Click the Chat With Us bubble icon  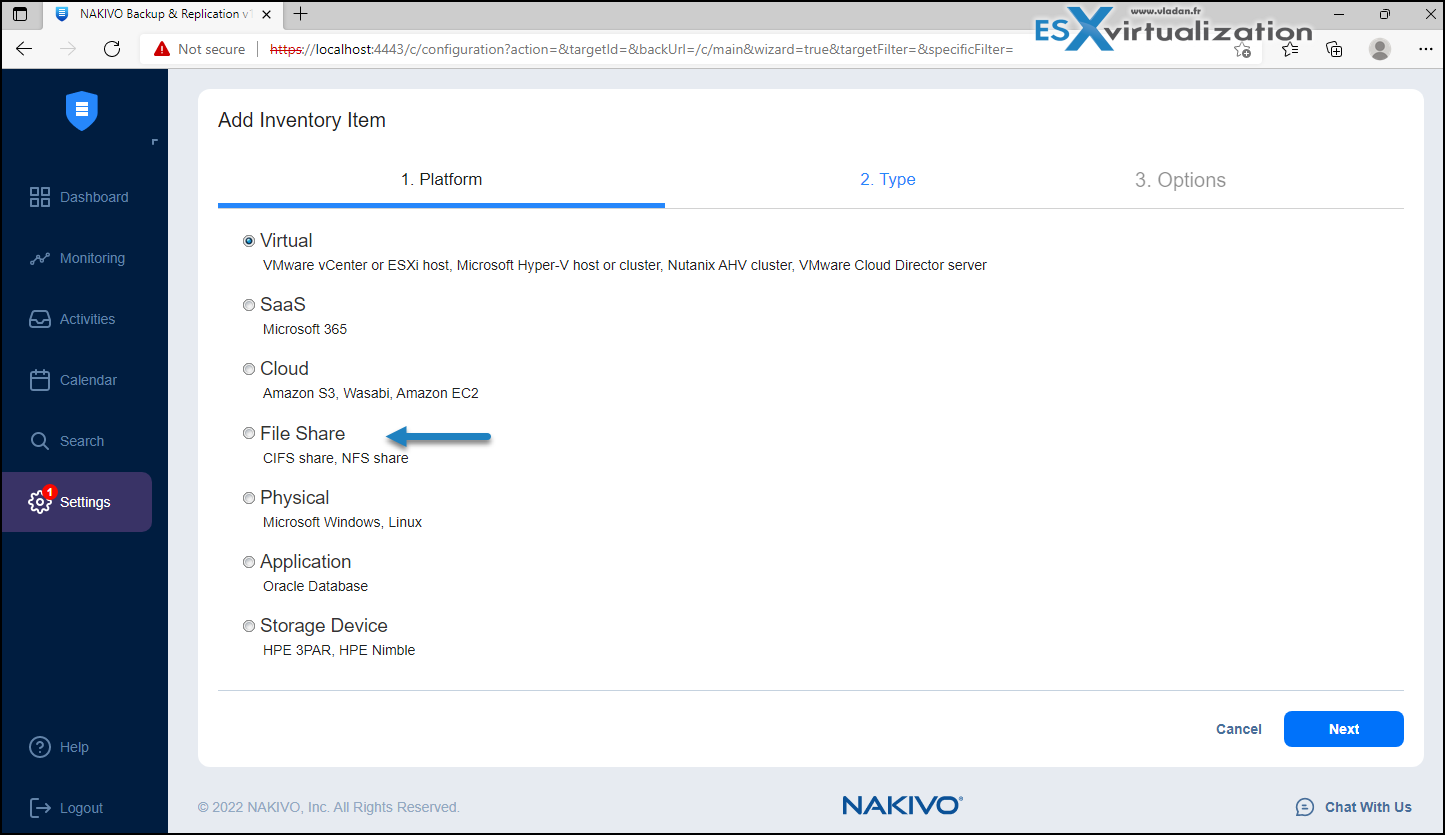[x=1304, y=807]
